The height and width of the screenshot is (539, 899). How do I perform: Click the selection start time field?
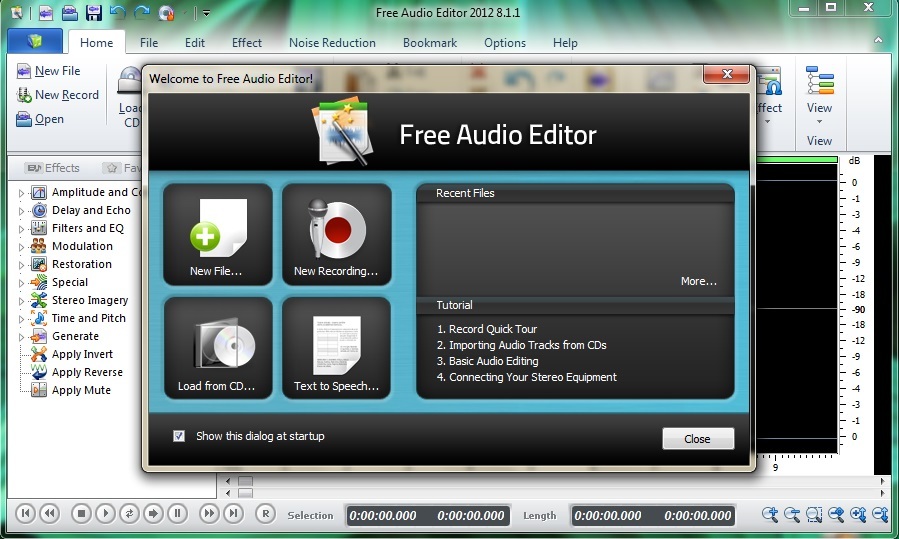pyautogui.click(x=383, y=515)
